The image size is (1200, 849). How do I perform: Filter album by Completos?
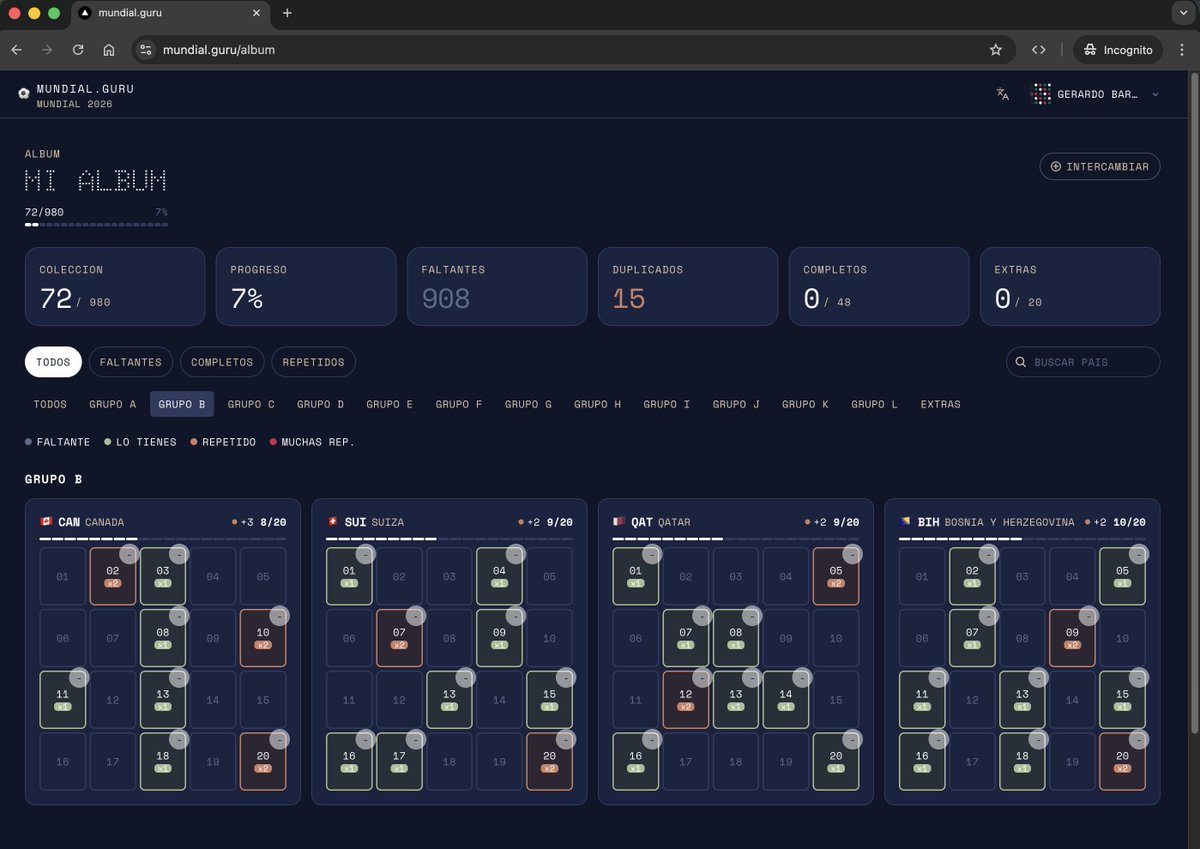tap(223, 362)
